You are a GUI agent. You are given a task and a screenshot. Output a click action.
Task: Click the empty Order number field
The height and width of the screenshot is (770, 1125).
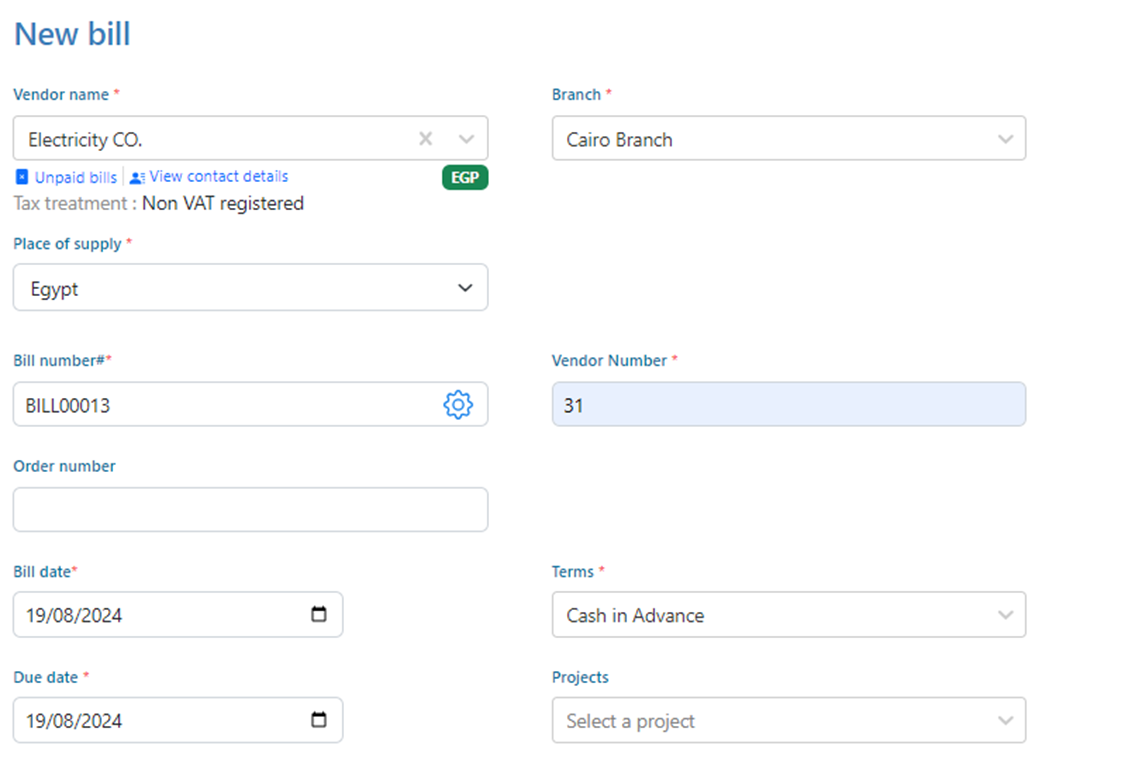(x=250, y=510)
